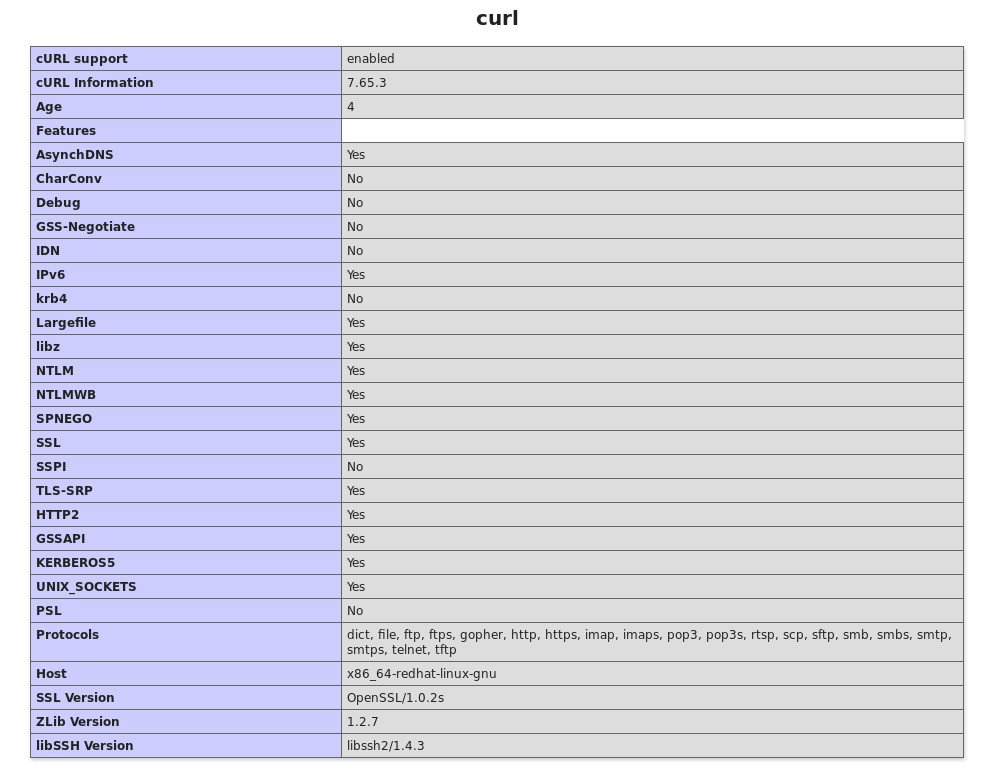
Task: Click the libSSH Version row label
Action: 85,746
